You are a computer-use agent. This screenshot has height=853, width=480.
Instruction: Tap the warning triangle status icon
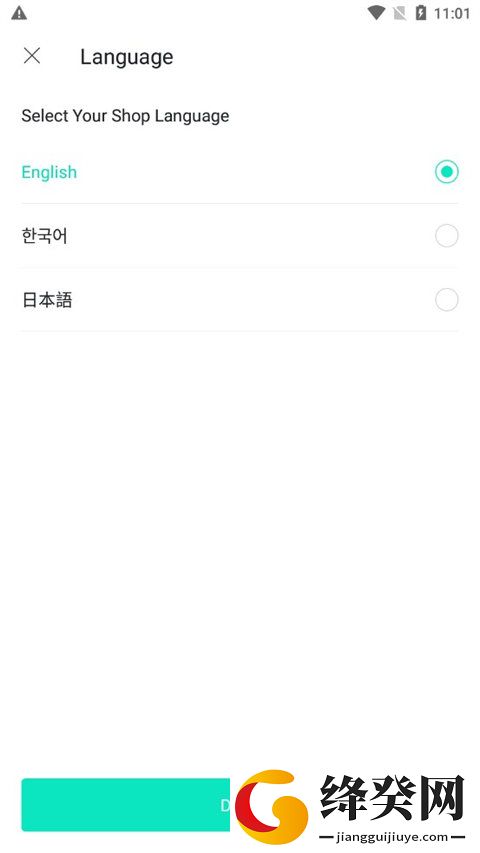(19, 13)
